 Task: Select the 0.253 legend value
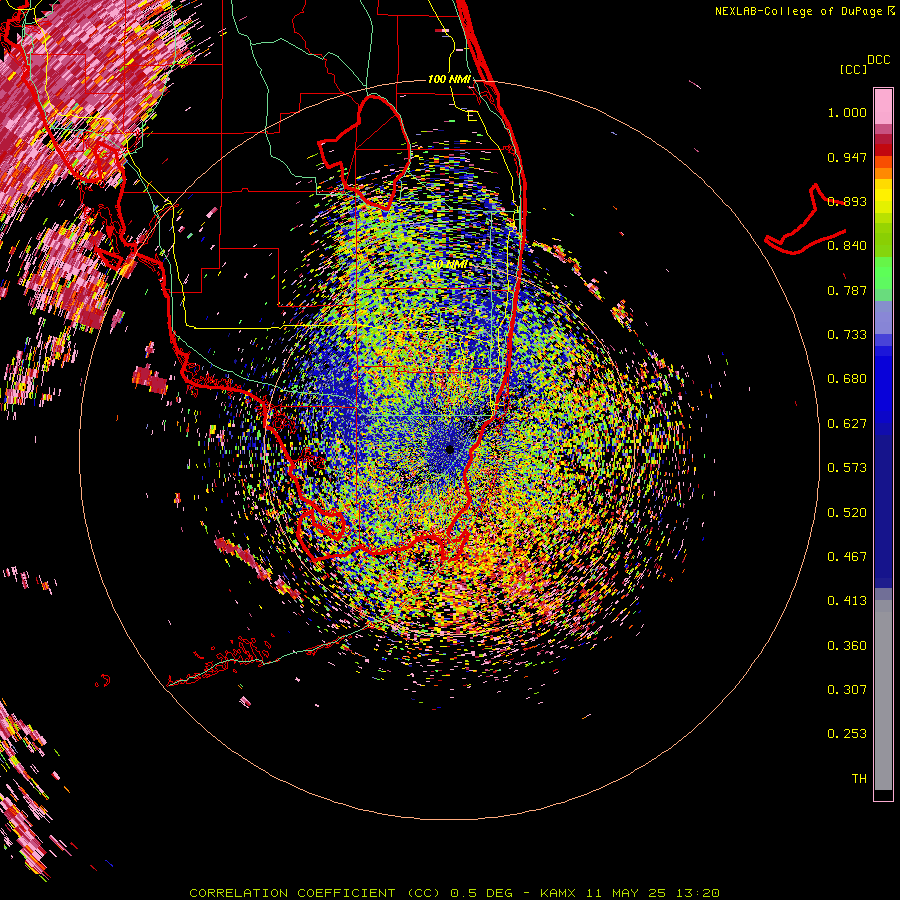(x=847, y=734)
